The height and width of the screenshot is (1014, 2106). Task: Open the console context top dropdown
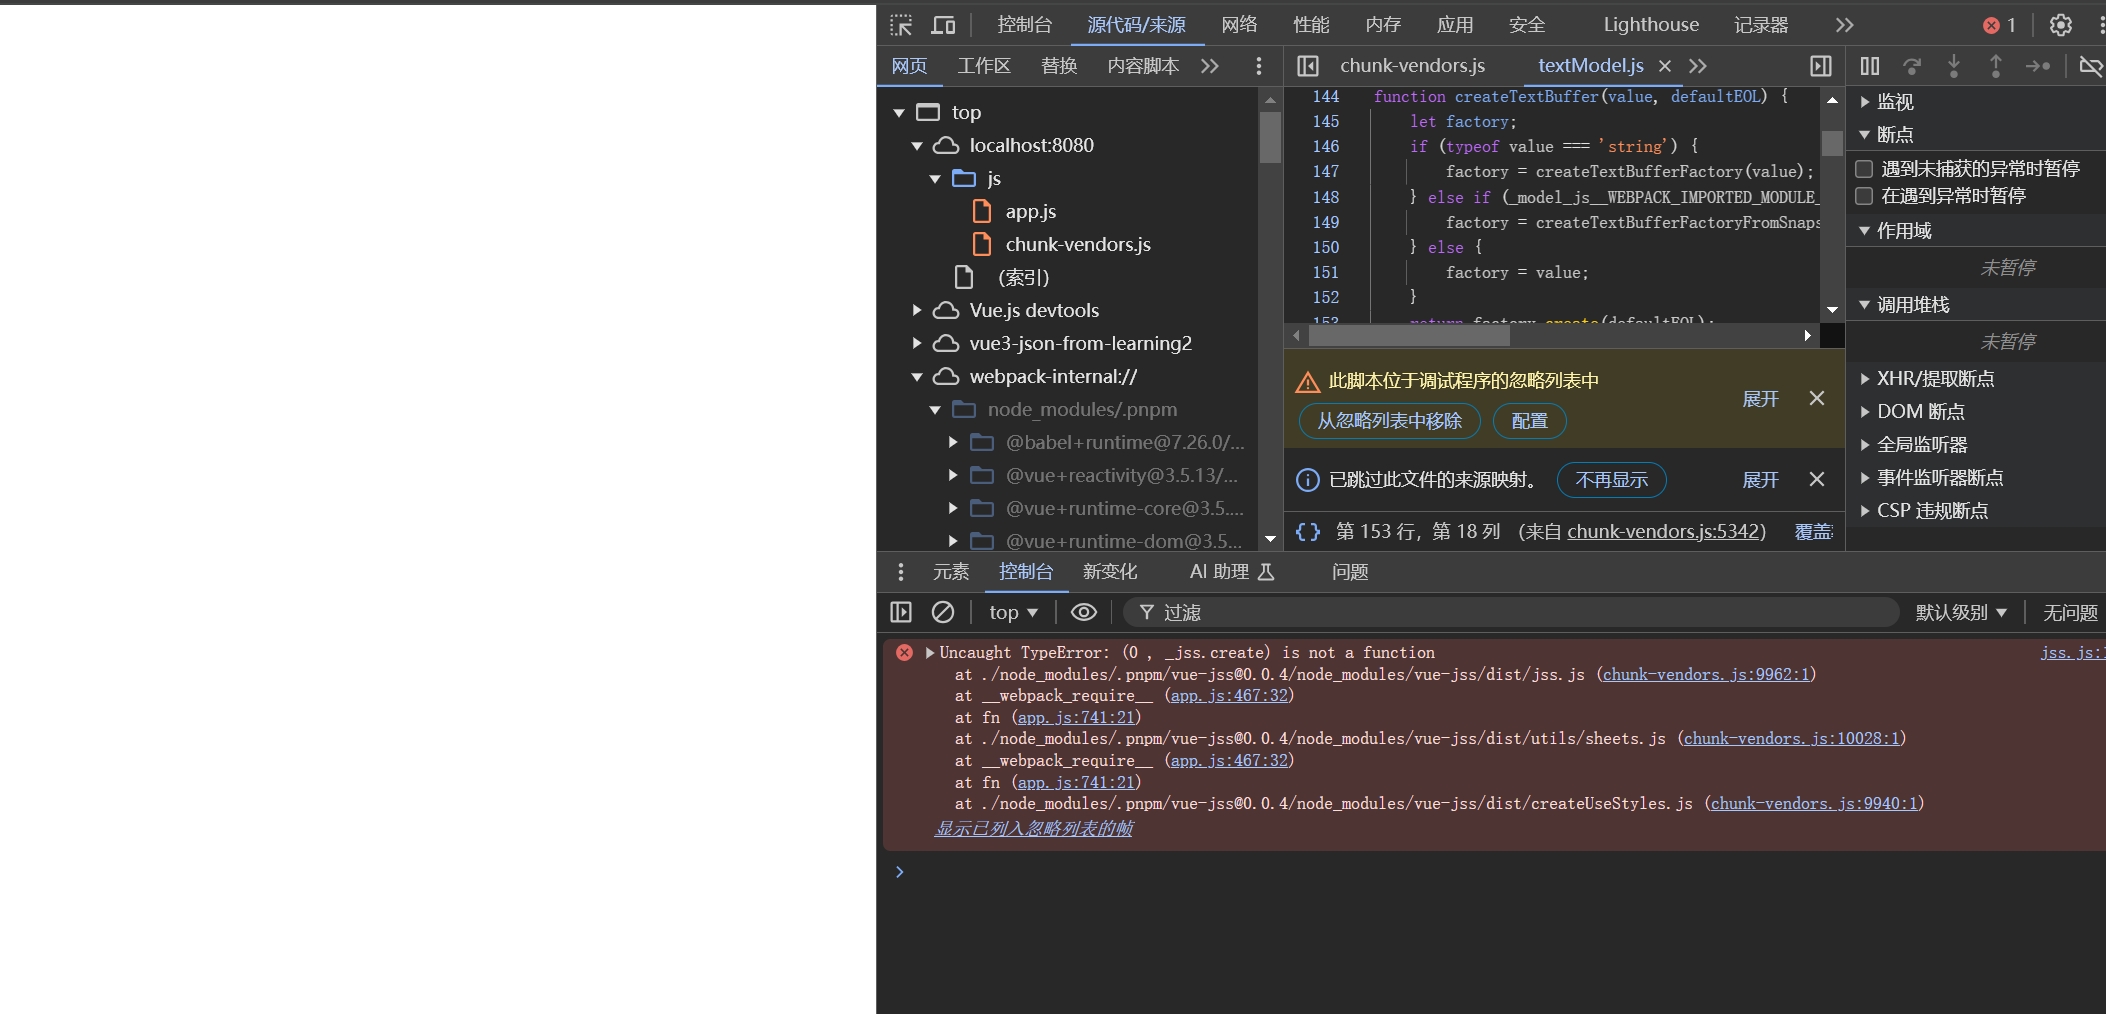pyautogui.click(x=1013, y=612)
